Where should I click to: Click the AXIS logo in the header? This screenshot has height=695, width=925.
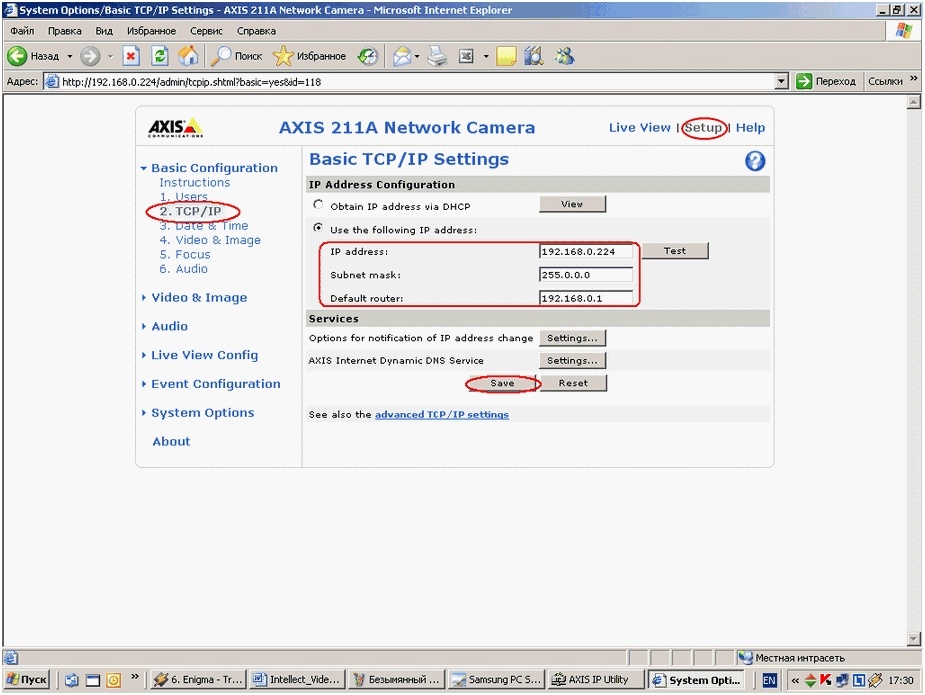(175, 128)
